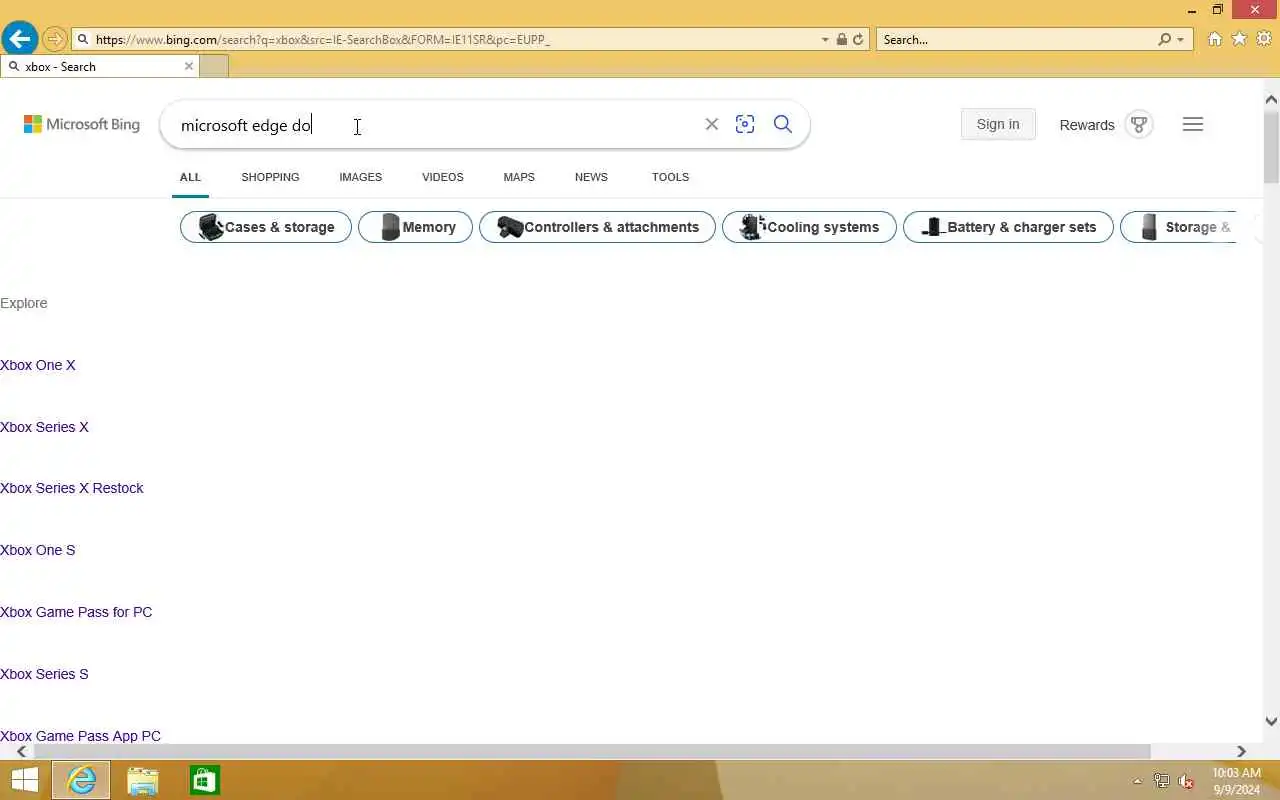This screenshot has height=800, width=1280.
Task: Open Xbox Series S explore link
Action: pos(44,674)
